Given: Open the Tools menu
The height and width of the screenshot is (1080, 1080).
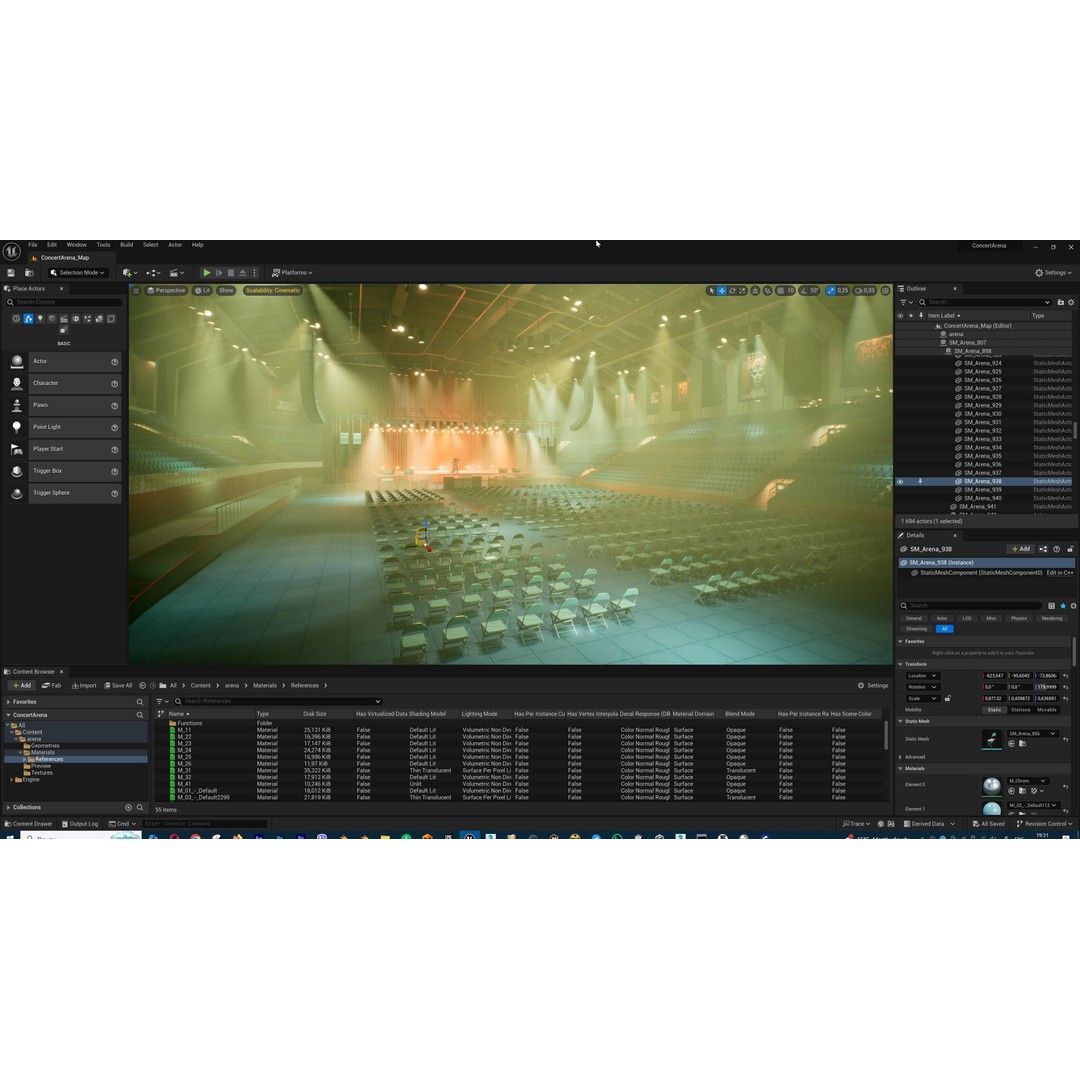Looking at the screenshot, I should tap(103, 245).
